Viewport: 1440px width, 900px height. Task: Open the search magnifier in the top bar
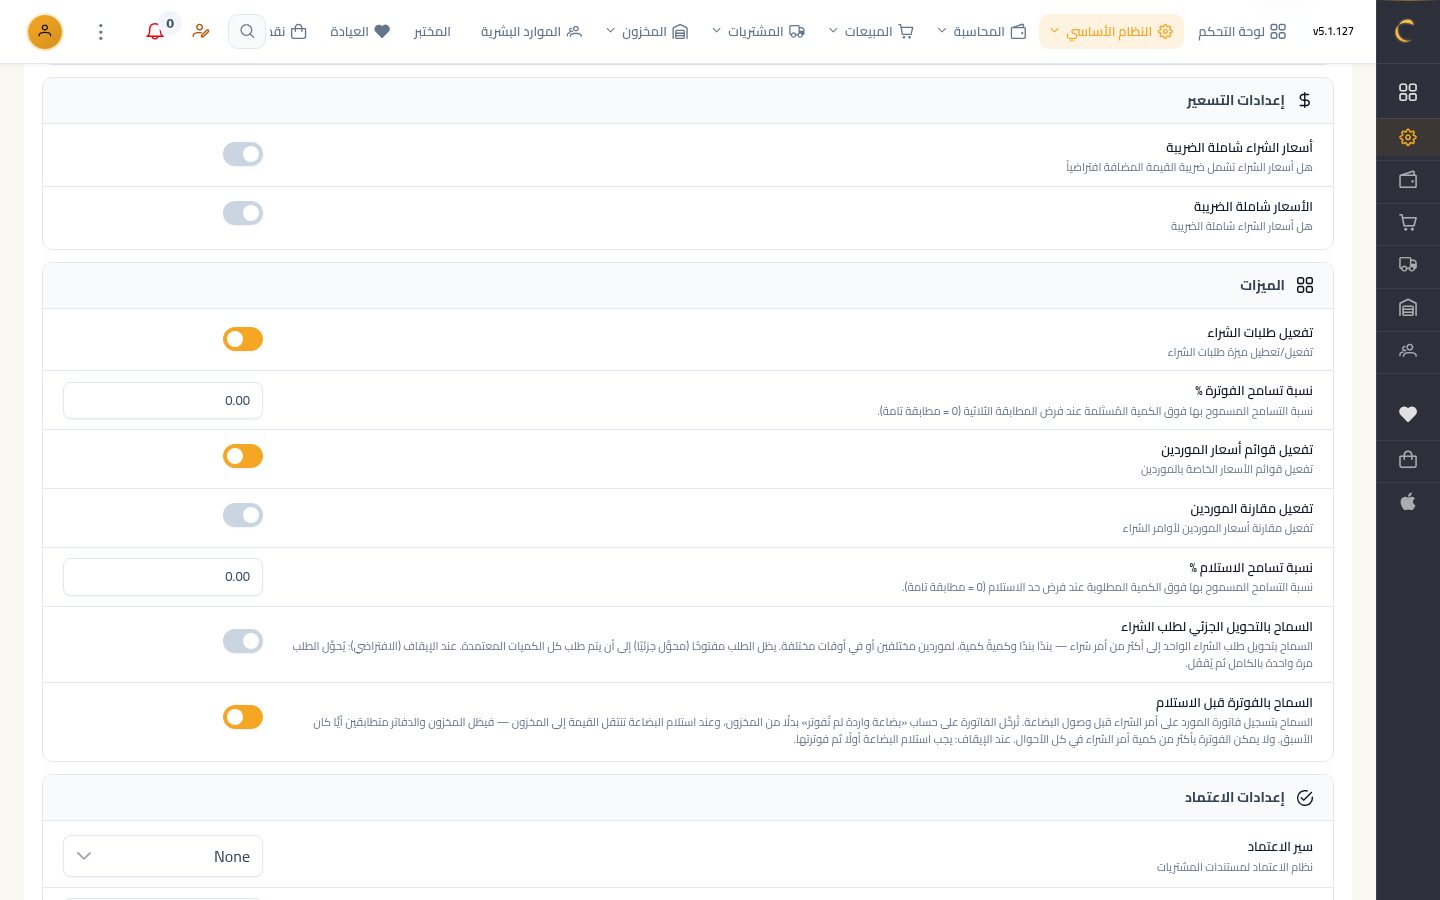point(247,32)
